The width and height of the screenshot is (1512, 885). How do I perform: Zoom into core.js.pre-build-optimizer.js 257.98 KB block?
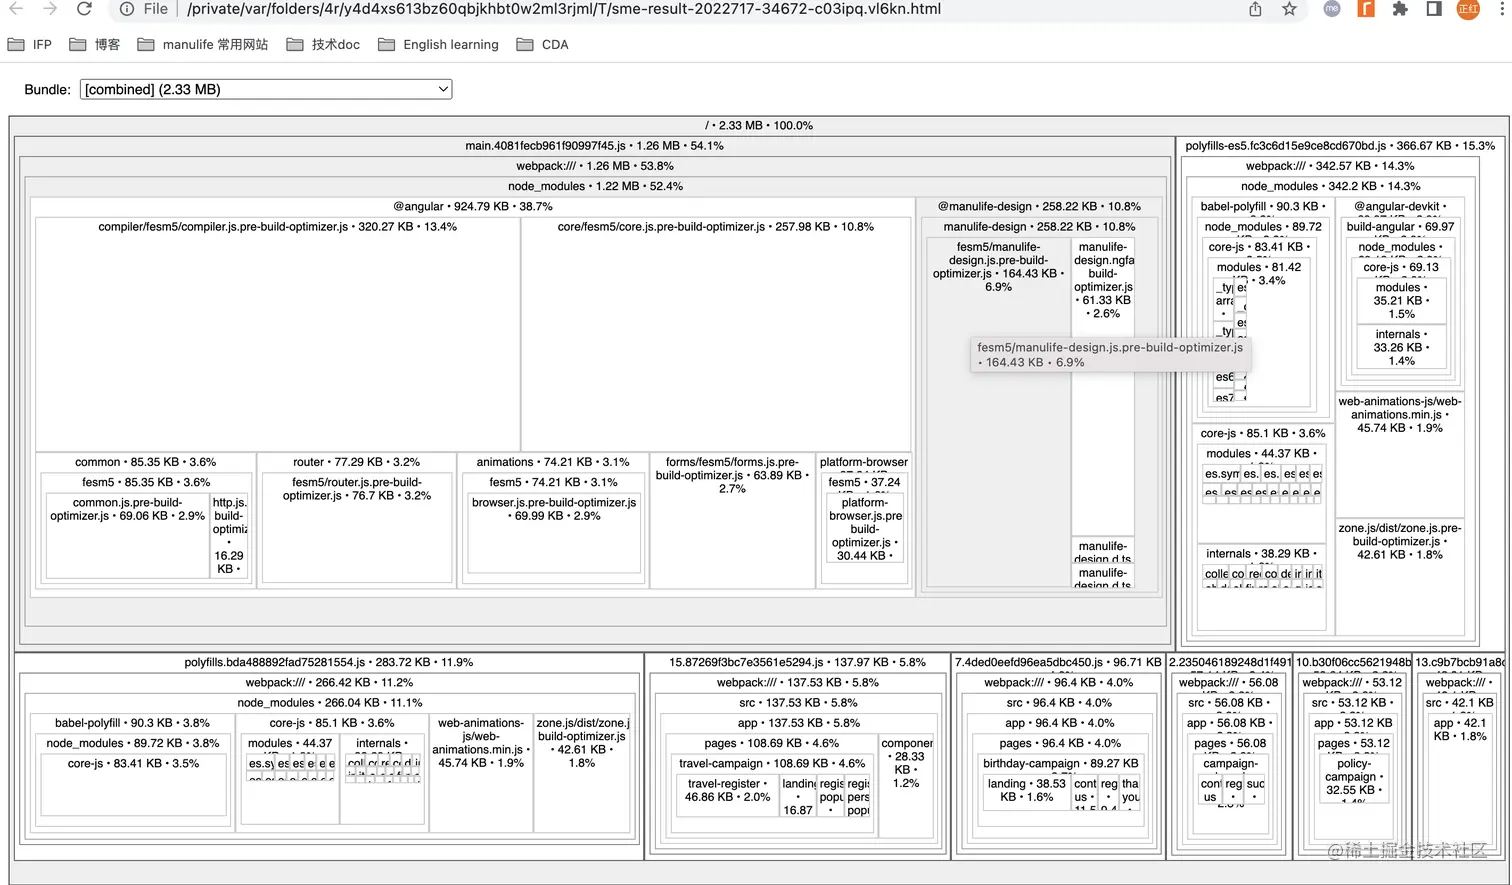tap(716, 335)
